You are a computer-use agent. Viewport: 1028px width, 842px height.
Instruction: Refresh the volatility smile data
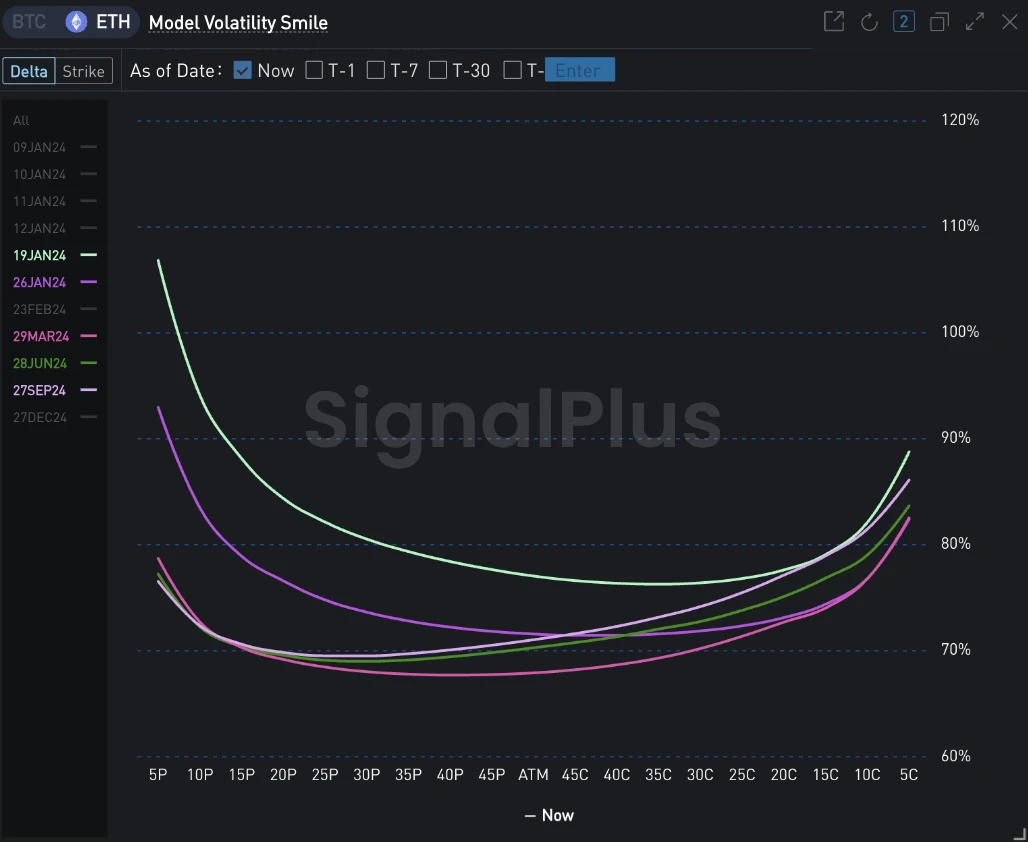pos(869,22)
